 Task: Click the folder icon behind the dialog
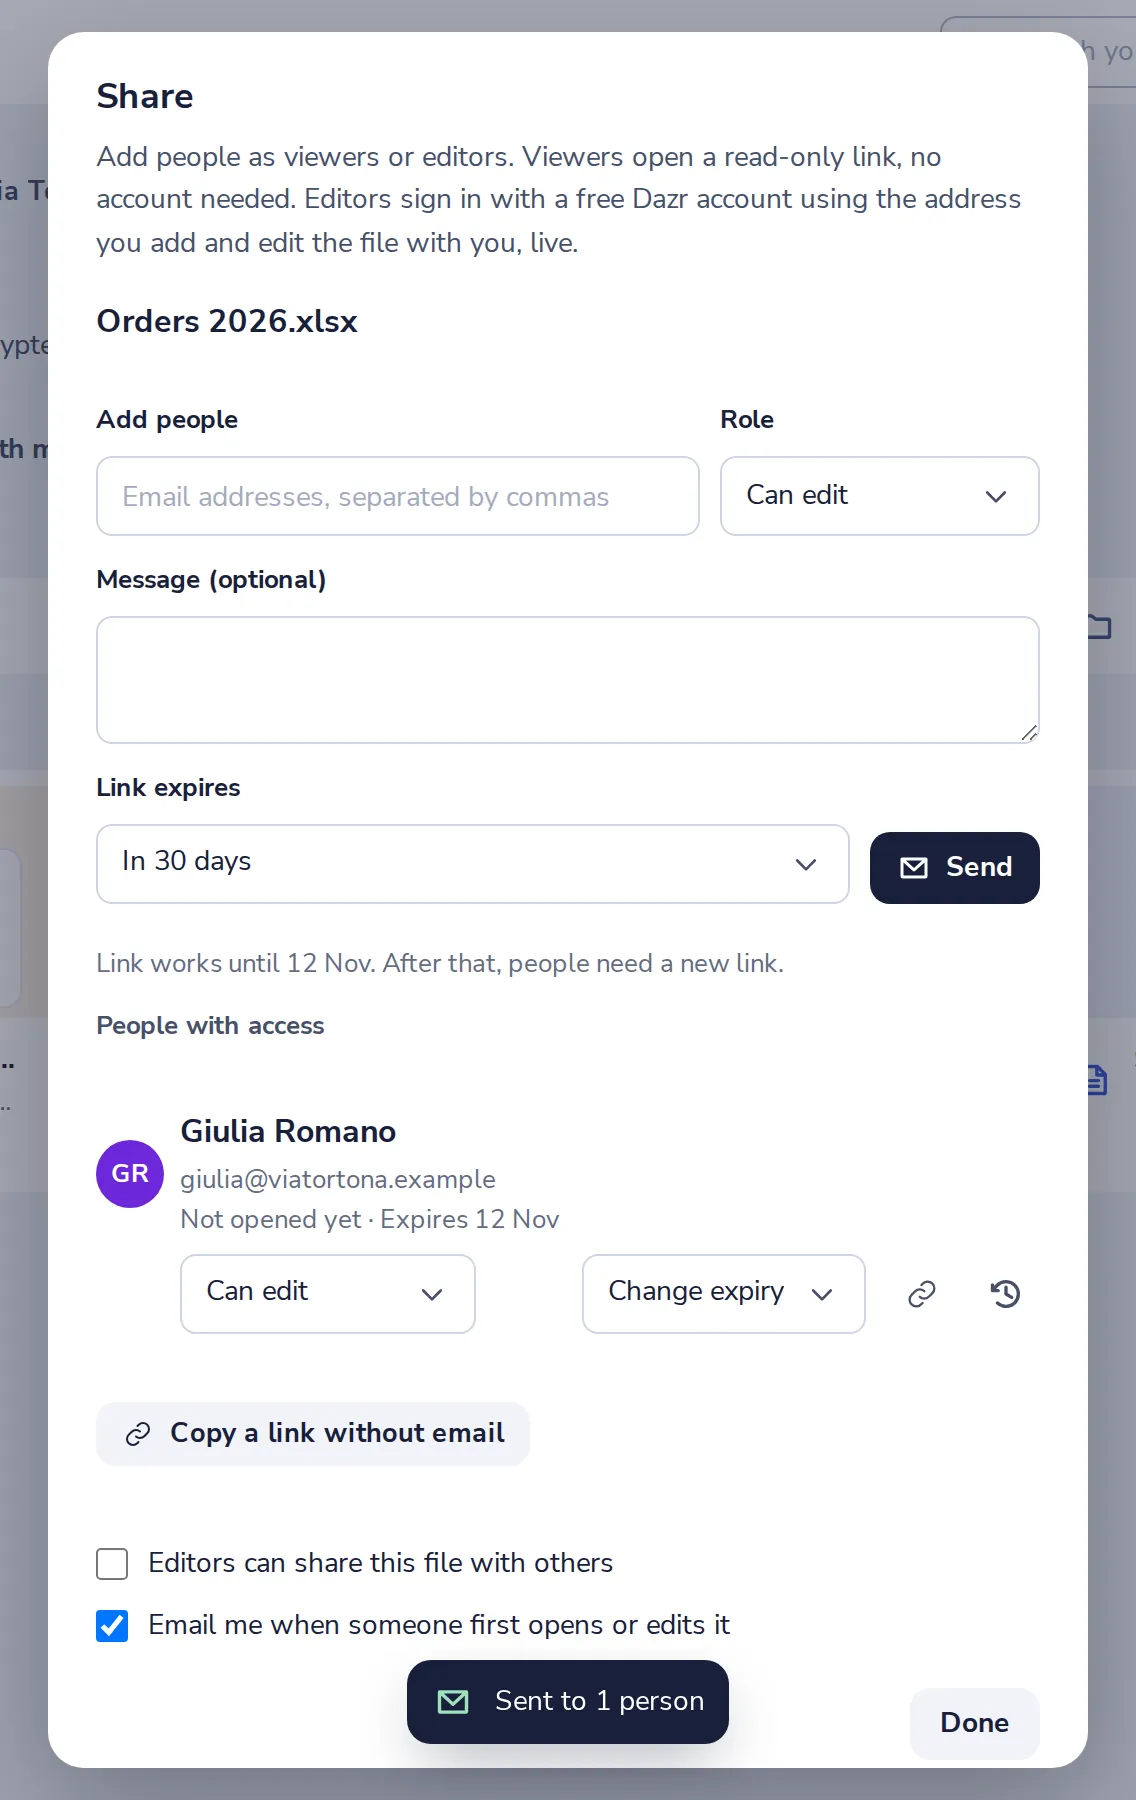click(1100, 627)
